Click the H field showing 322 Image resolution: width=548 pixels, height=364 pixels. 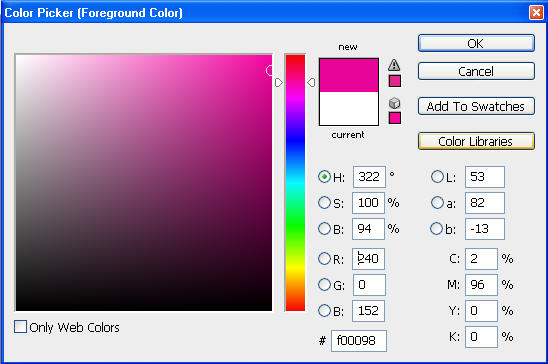tap(369, 177)
